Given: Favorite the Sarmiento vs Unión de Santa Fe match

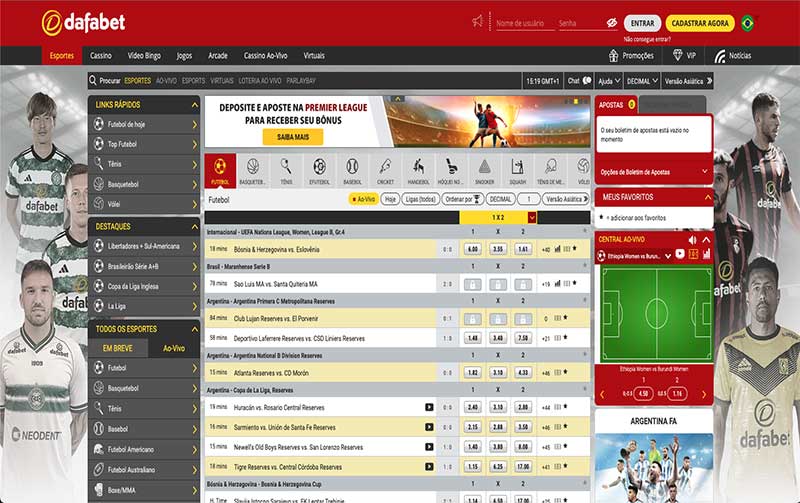Looking at the screenshot, I should point(566,427).
